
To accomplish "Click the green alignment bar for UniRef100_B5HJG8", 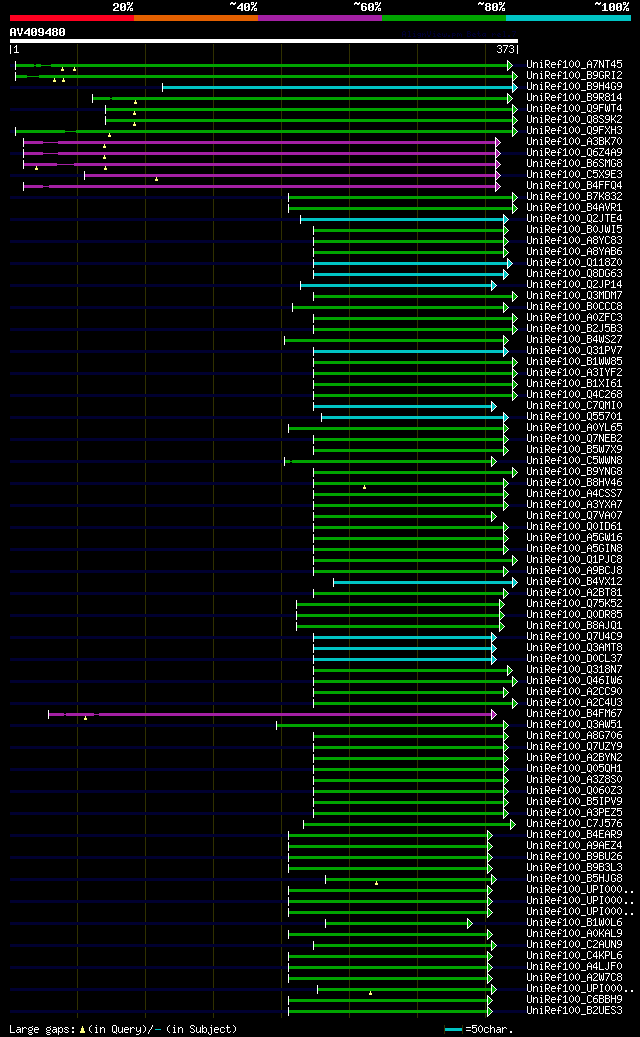I will pos(409,879).
